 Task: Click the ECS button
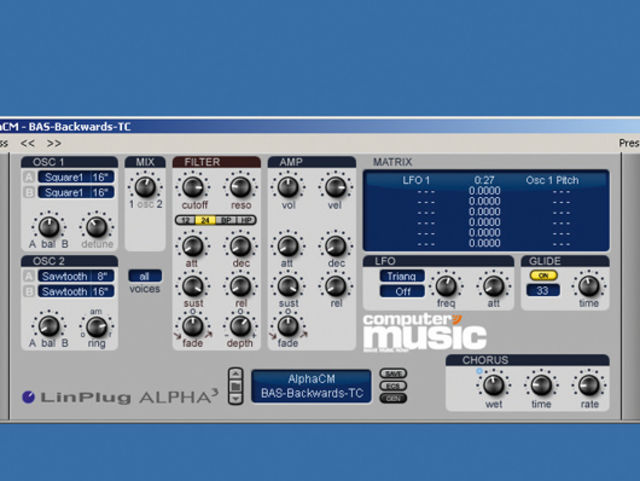click(393, 386)
